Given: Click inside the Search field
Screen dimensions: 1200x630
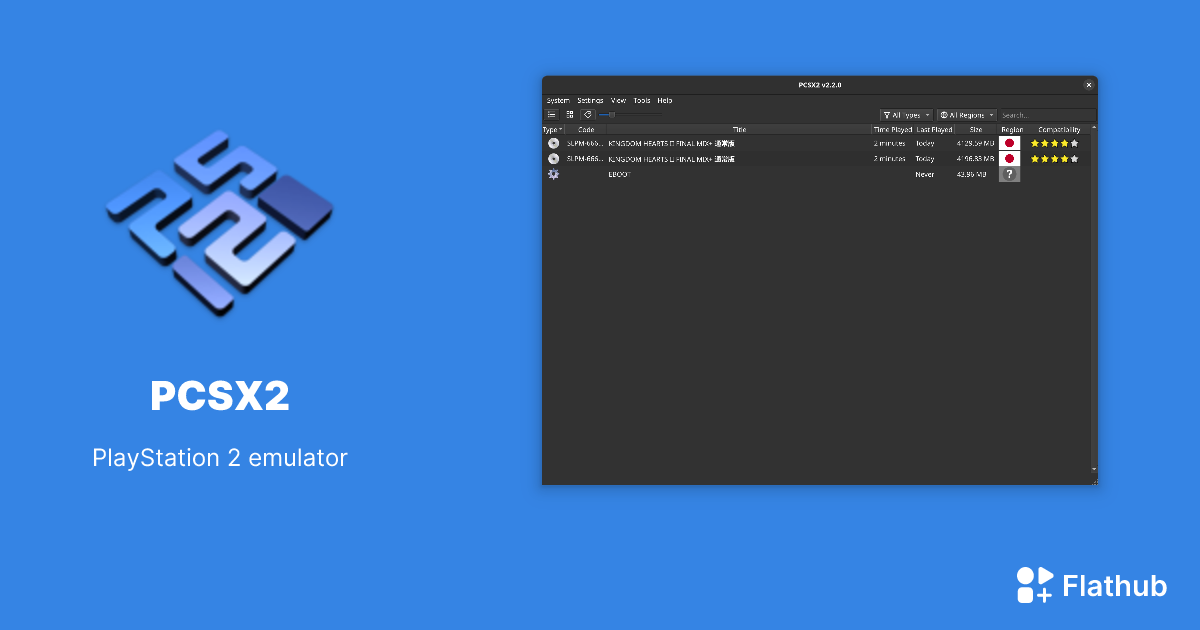Looking at the screenshot, I should click(x=1047, y=115).
